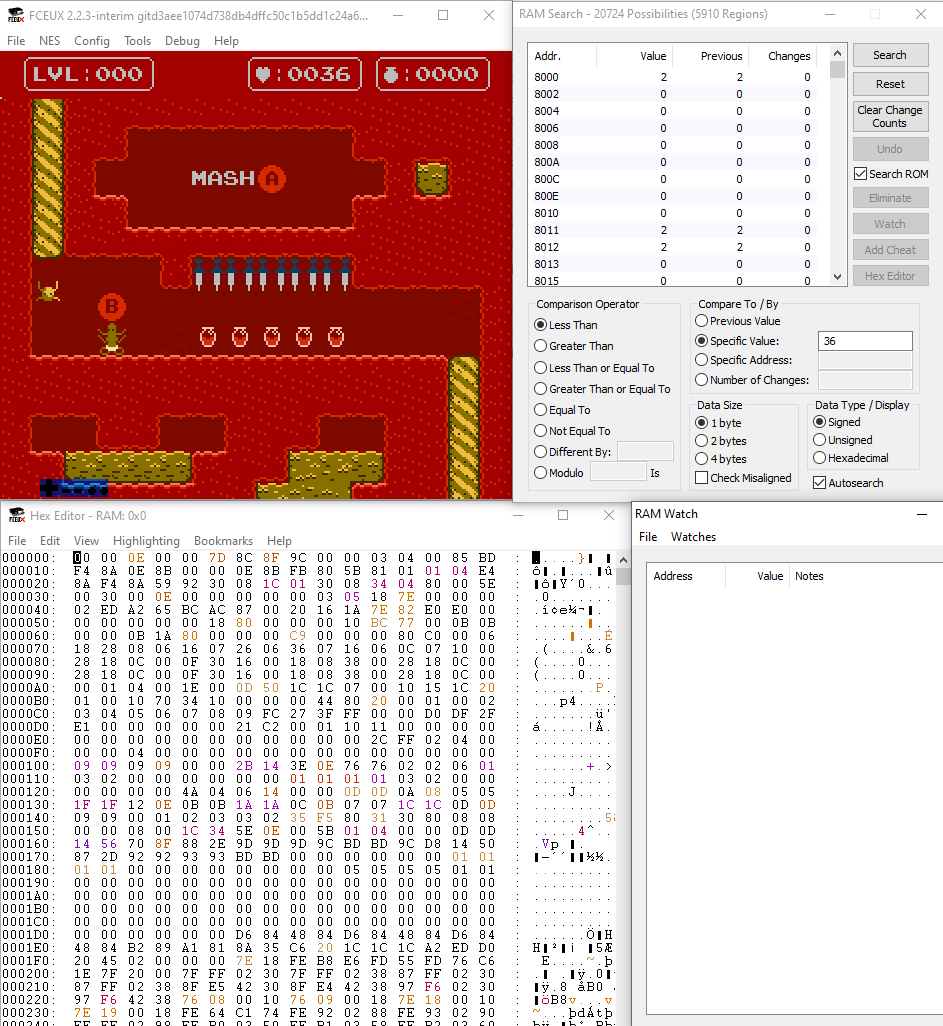This screenshot has width=943, height=1026.
Task: Choose 4 bytes data size
Action: (721, 459)
